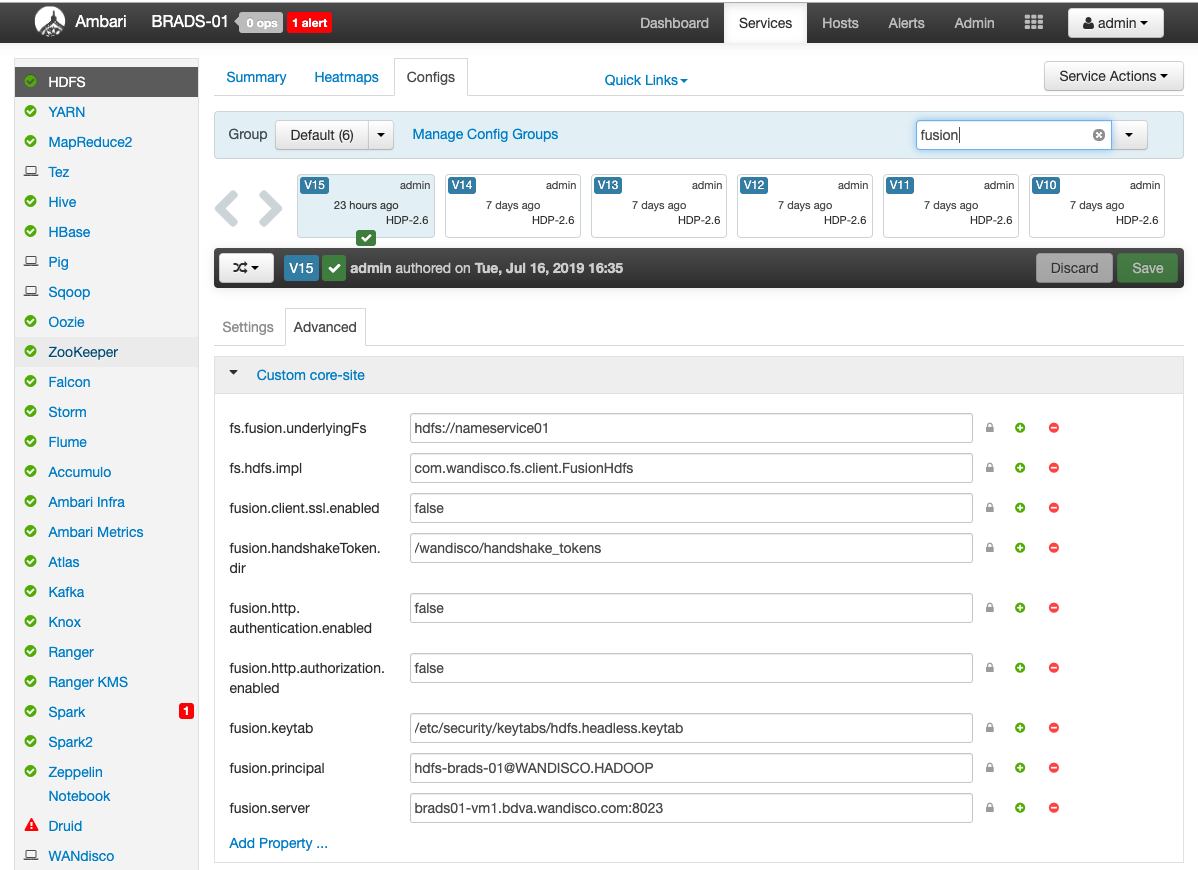Click the Ambari logo icon
Image resolution: width=1198 pixels, height=870 pixels.
[x=50, y=22]
